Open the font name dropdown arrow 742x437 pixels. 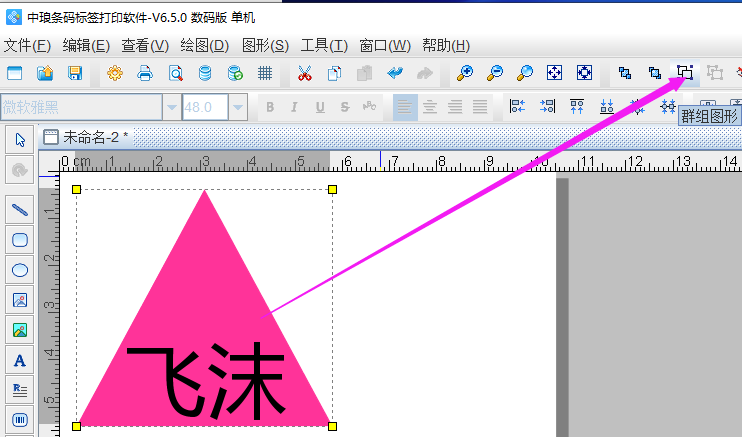coord(172,107)
